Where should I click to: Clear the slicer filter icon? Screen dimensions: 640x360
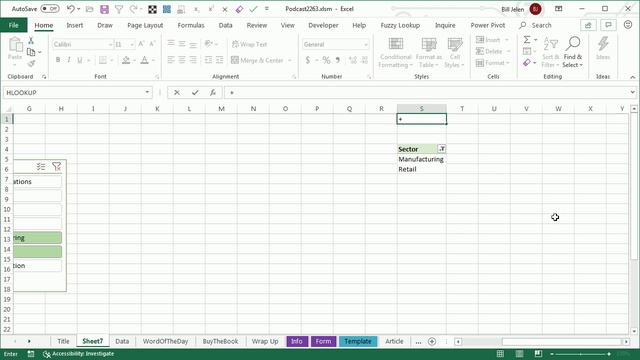click(x=56, y=167)
